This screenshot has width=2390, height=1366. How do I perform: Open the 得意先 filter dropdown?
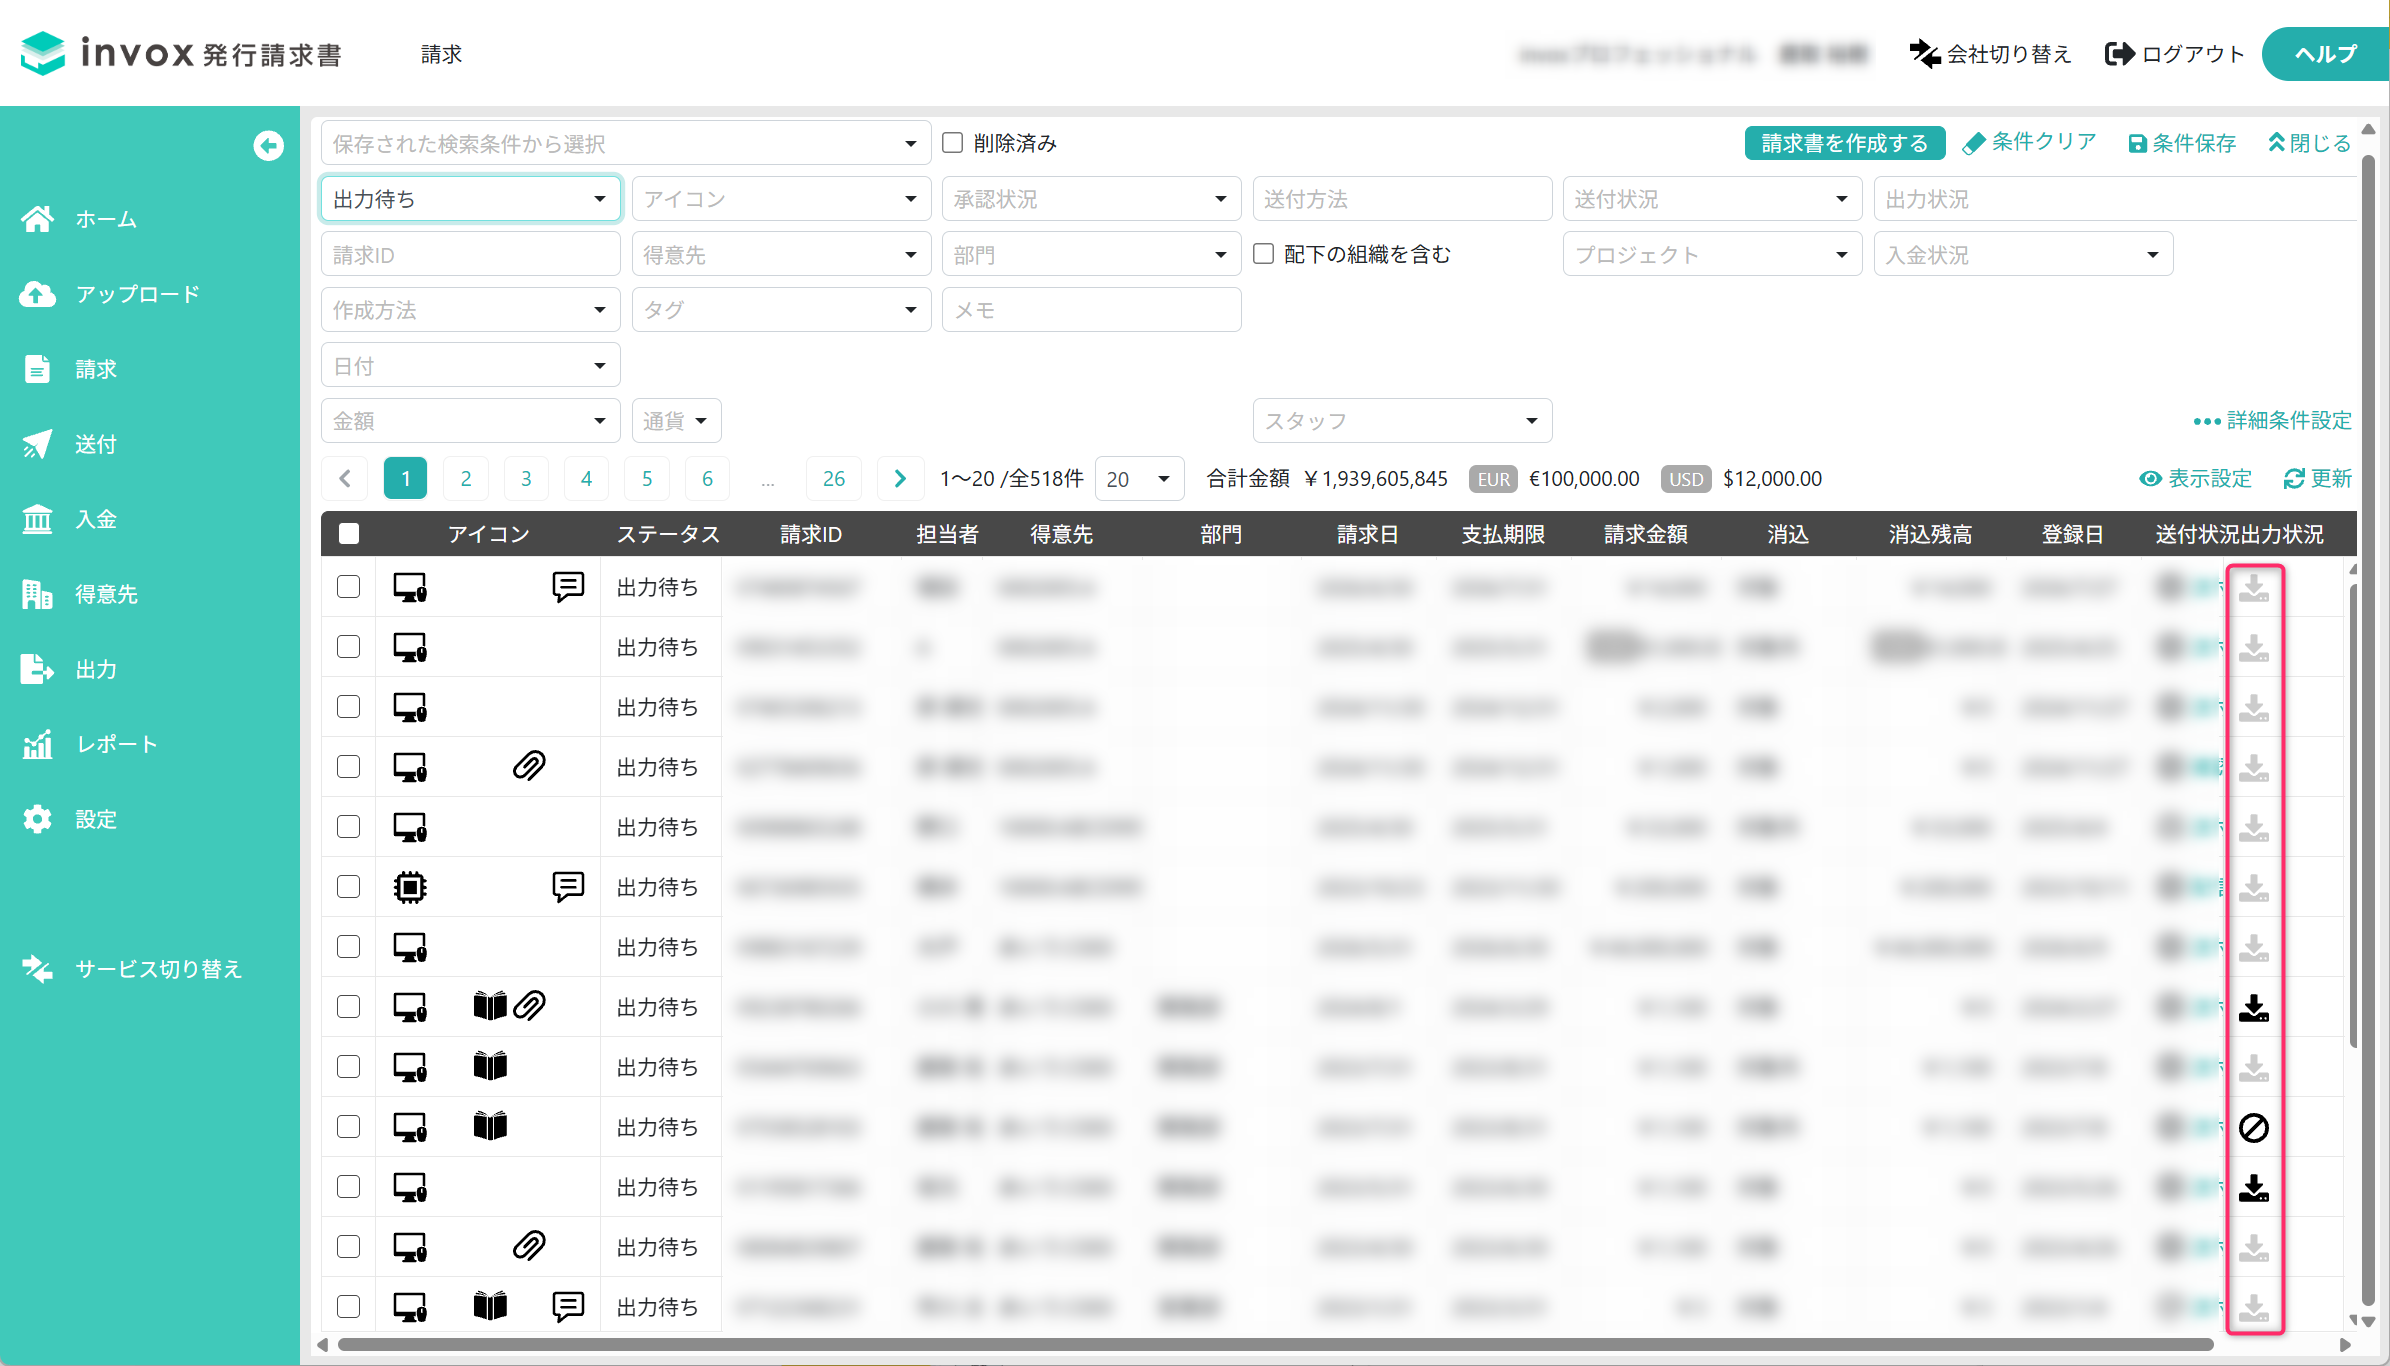(782, 255)
